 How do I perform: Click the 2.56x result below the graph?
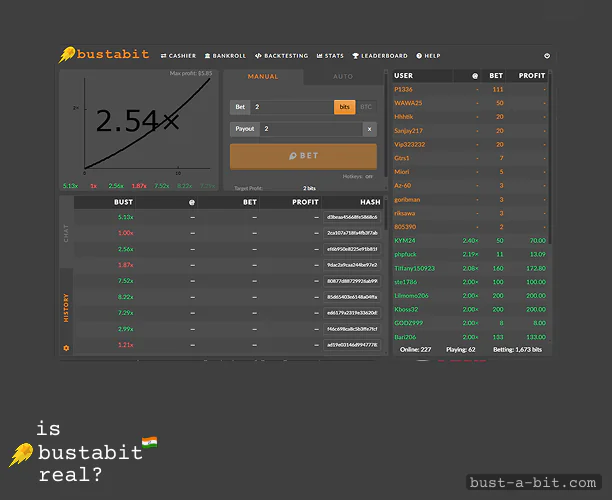pyautogui.click(x=116, y=186)
